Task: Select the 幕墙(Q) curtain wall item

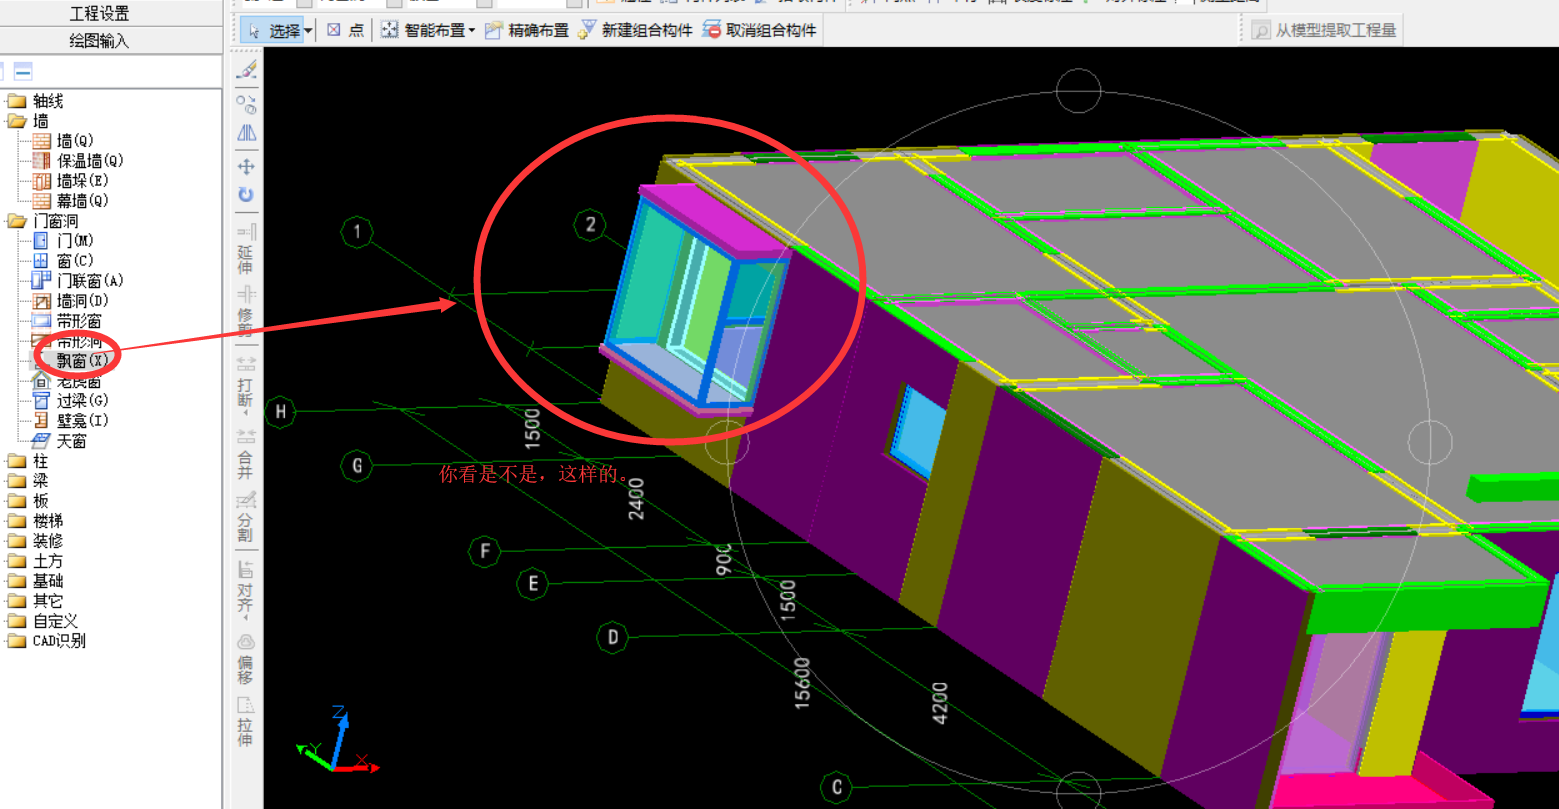Action: coord(72,201)
